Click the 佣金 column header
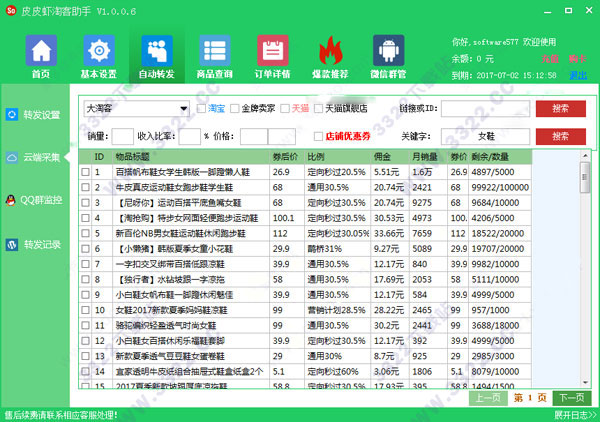This screenshot has height=422, width=600. [x=390, y=157]
